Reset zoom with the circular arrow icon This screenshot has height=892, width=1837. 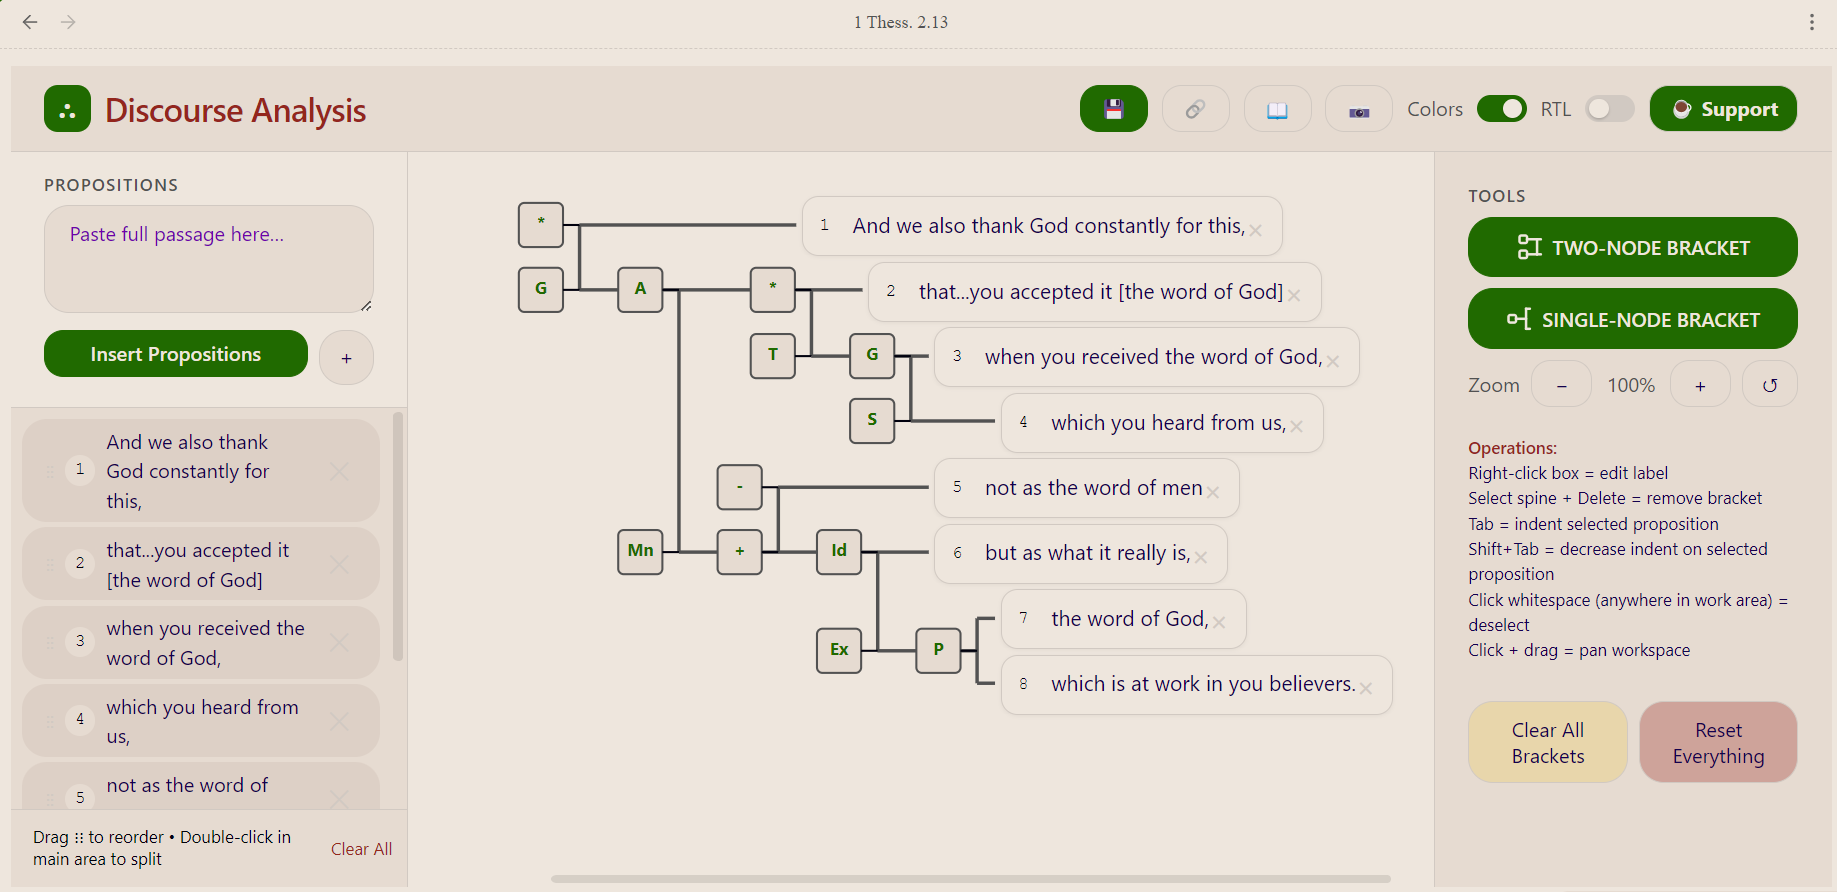coord(1769,385)
